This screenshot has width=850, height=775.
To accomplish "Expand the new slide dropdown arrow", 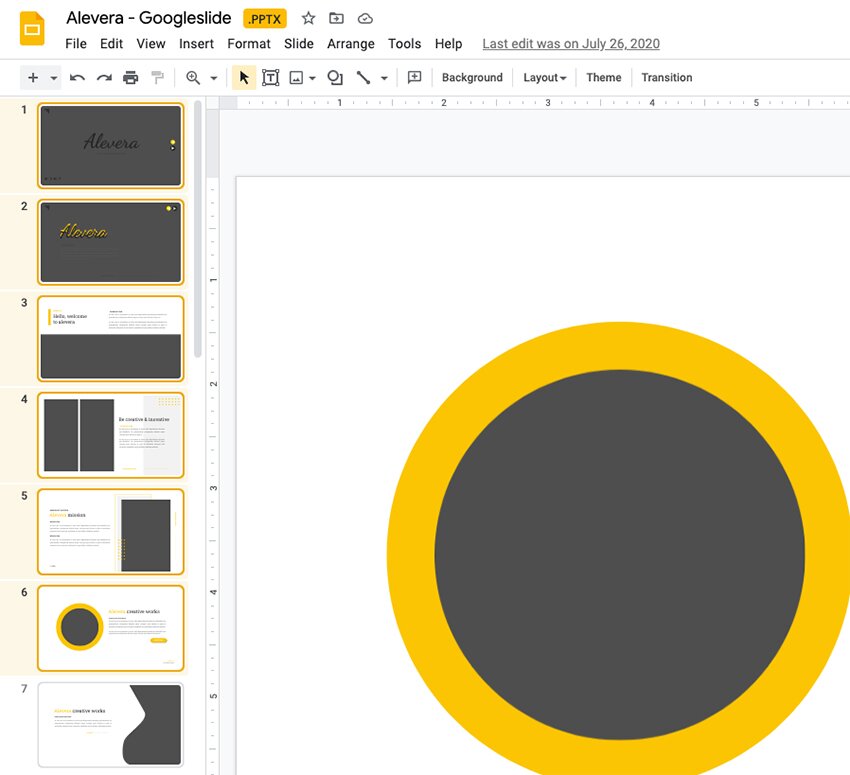I will click(54, 78).
